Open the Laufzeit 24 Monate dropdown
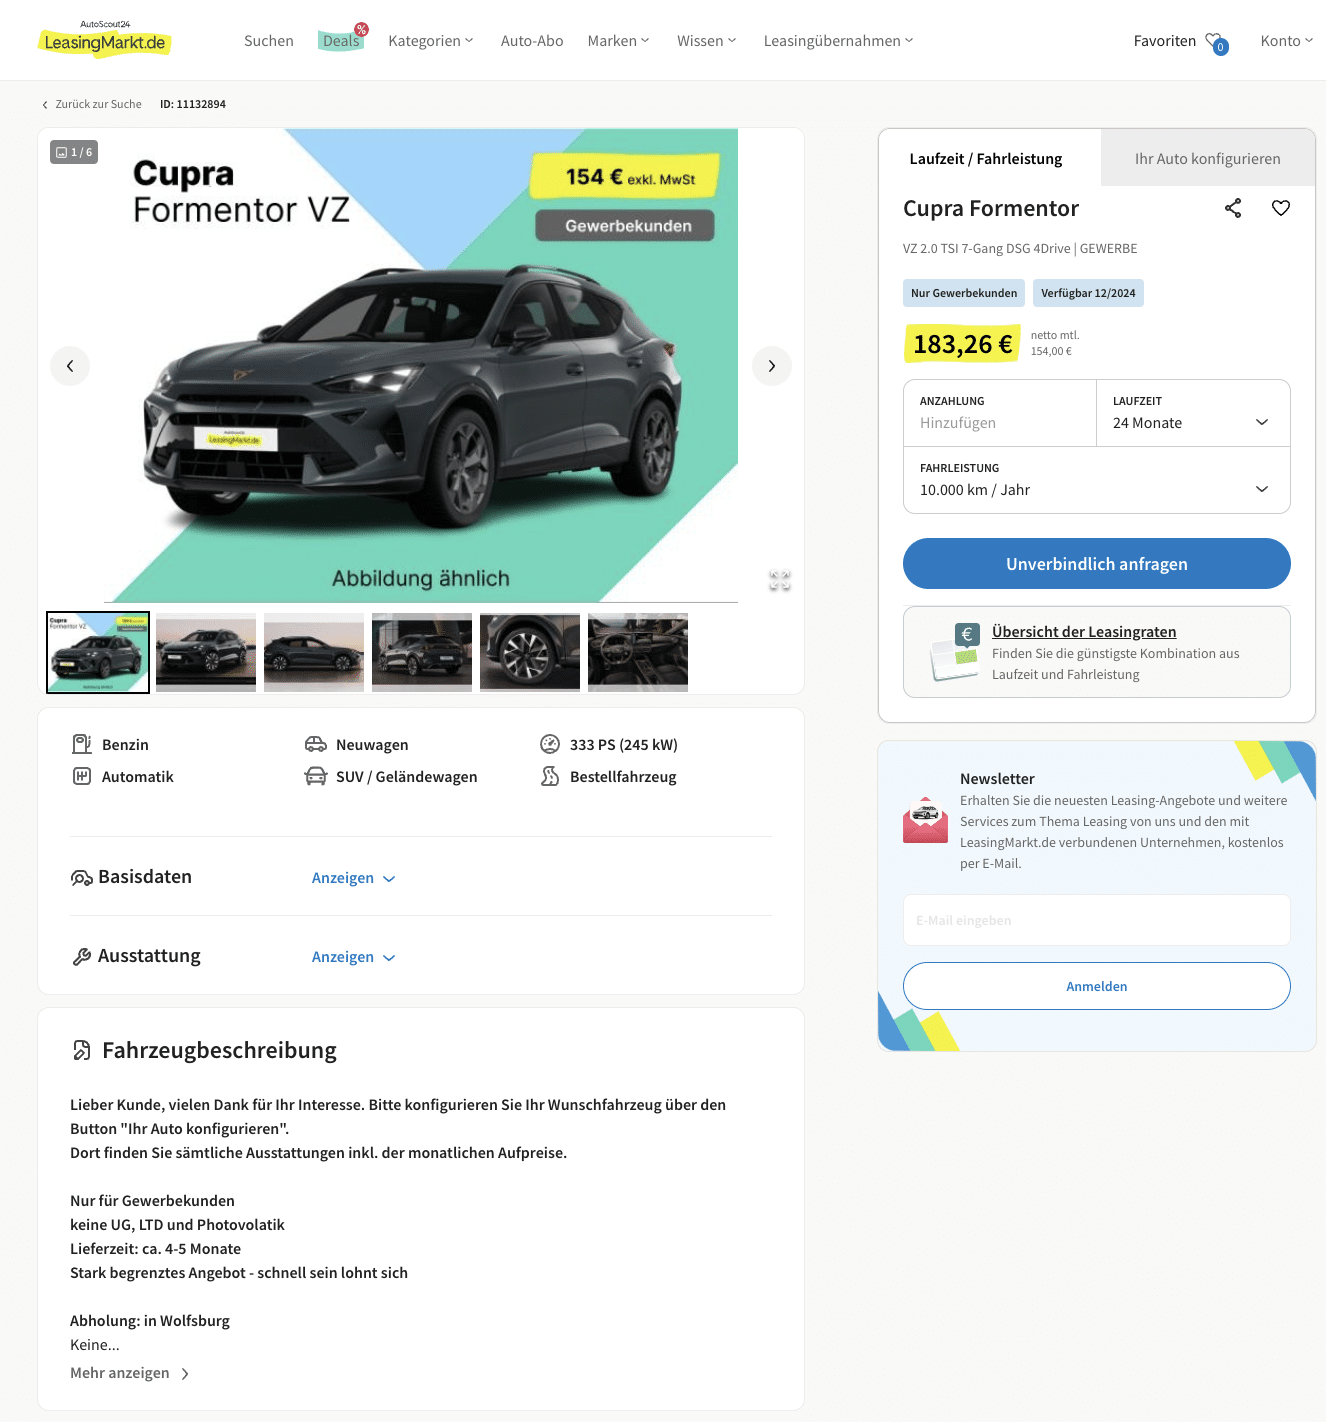The height and width of the screenshot is (1422, 1326). pyautogui.click(x=1193, y=413)
